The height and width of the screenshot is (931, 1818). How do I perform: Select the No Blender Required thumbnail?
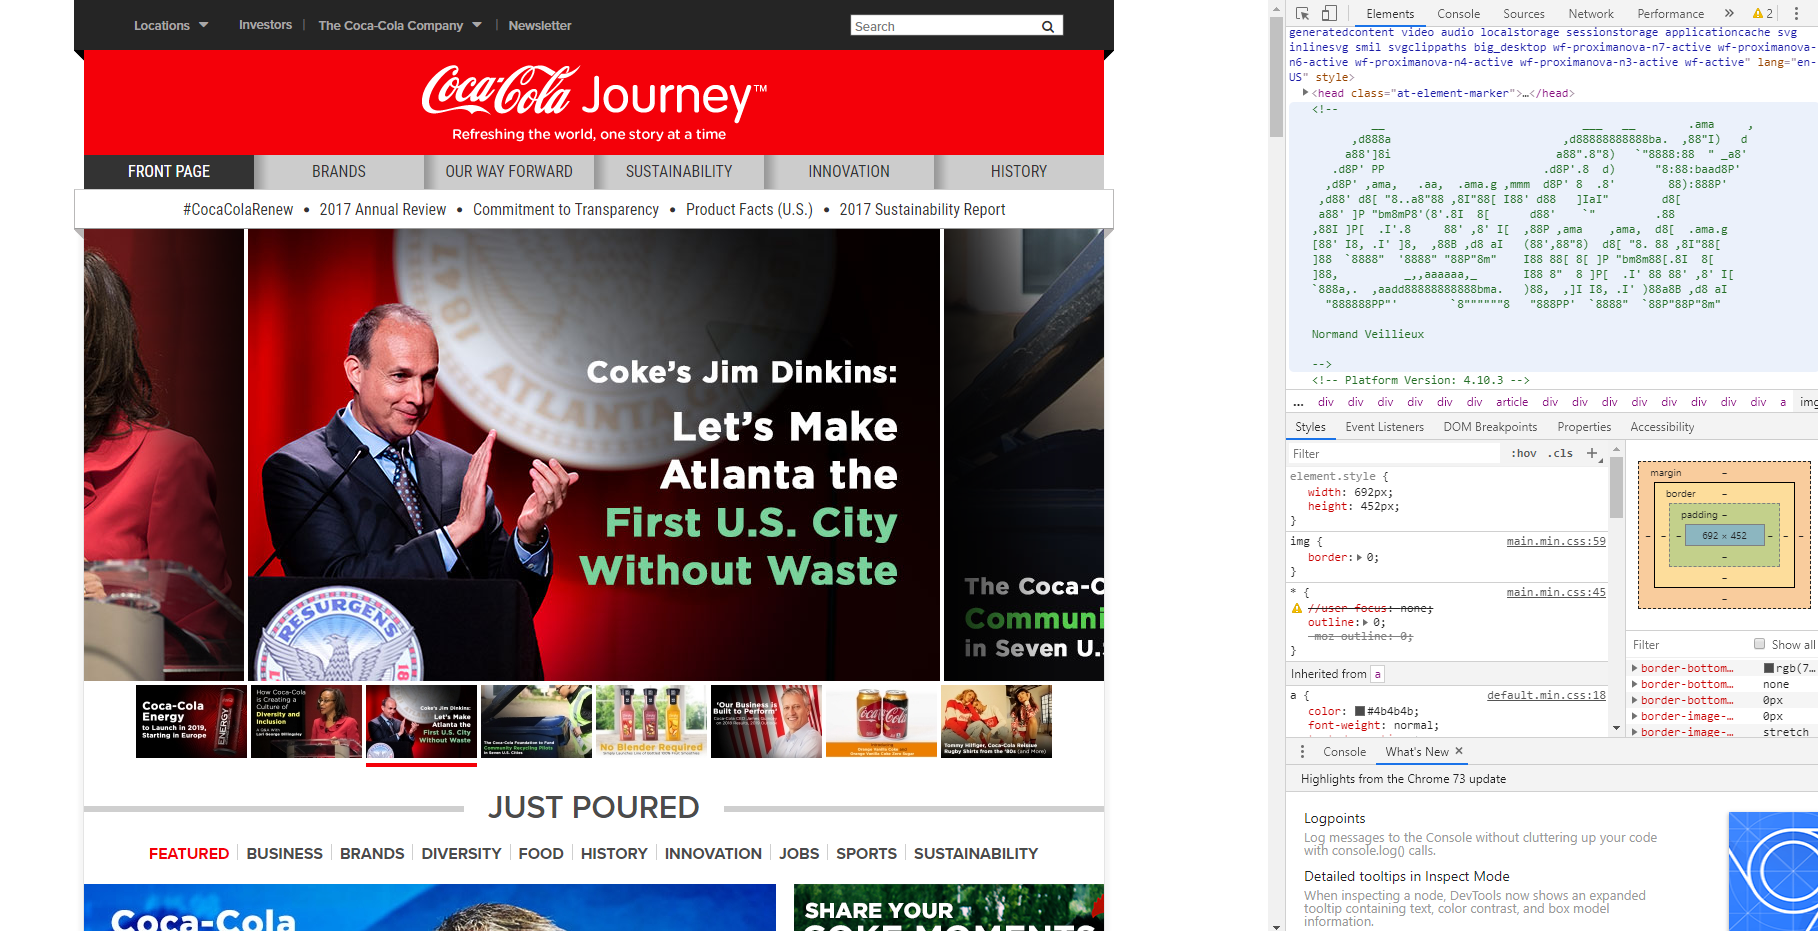[651, 721]
